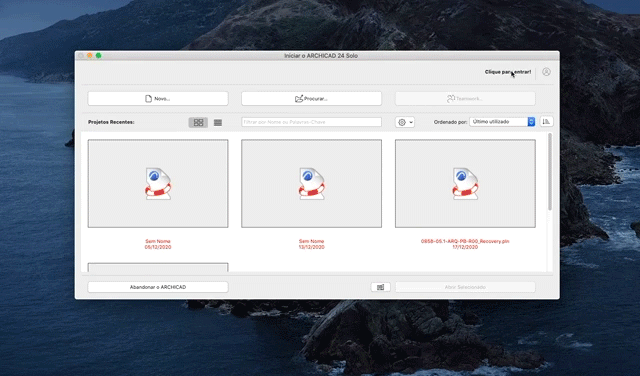Toggle the sort order direction icon
Screen dimensions: 640x376
[547, 122]
